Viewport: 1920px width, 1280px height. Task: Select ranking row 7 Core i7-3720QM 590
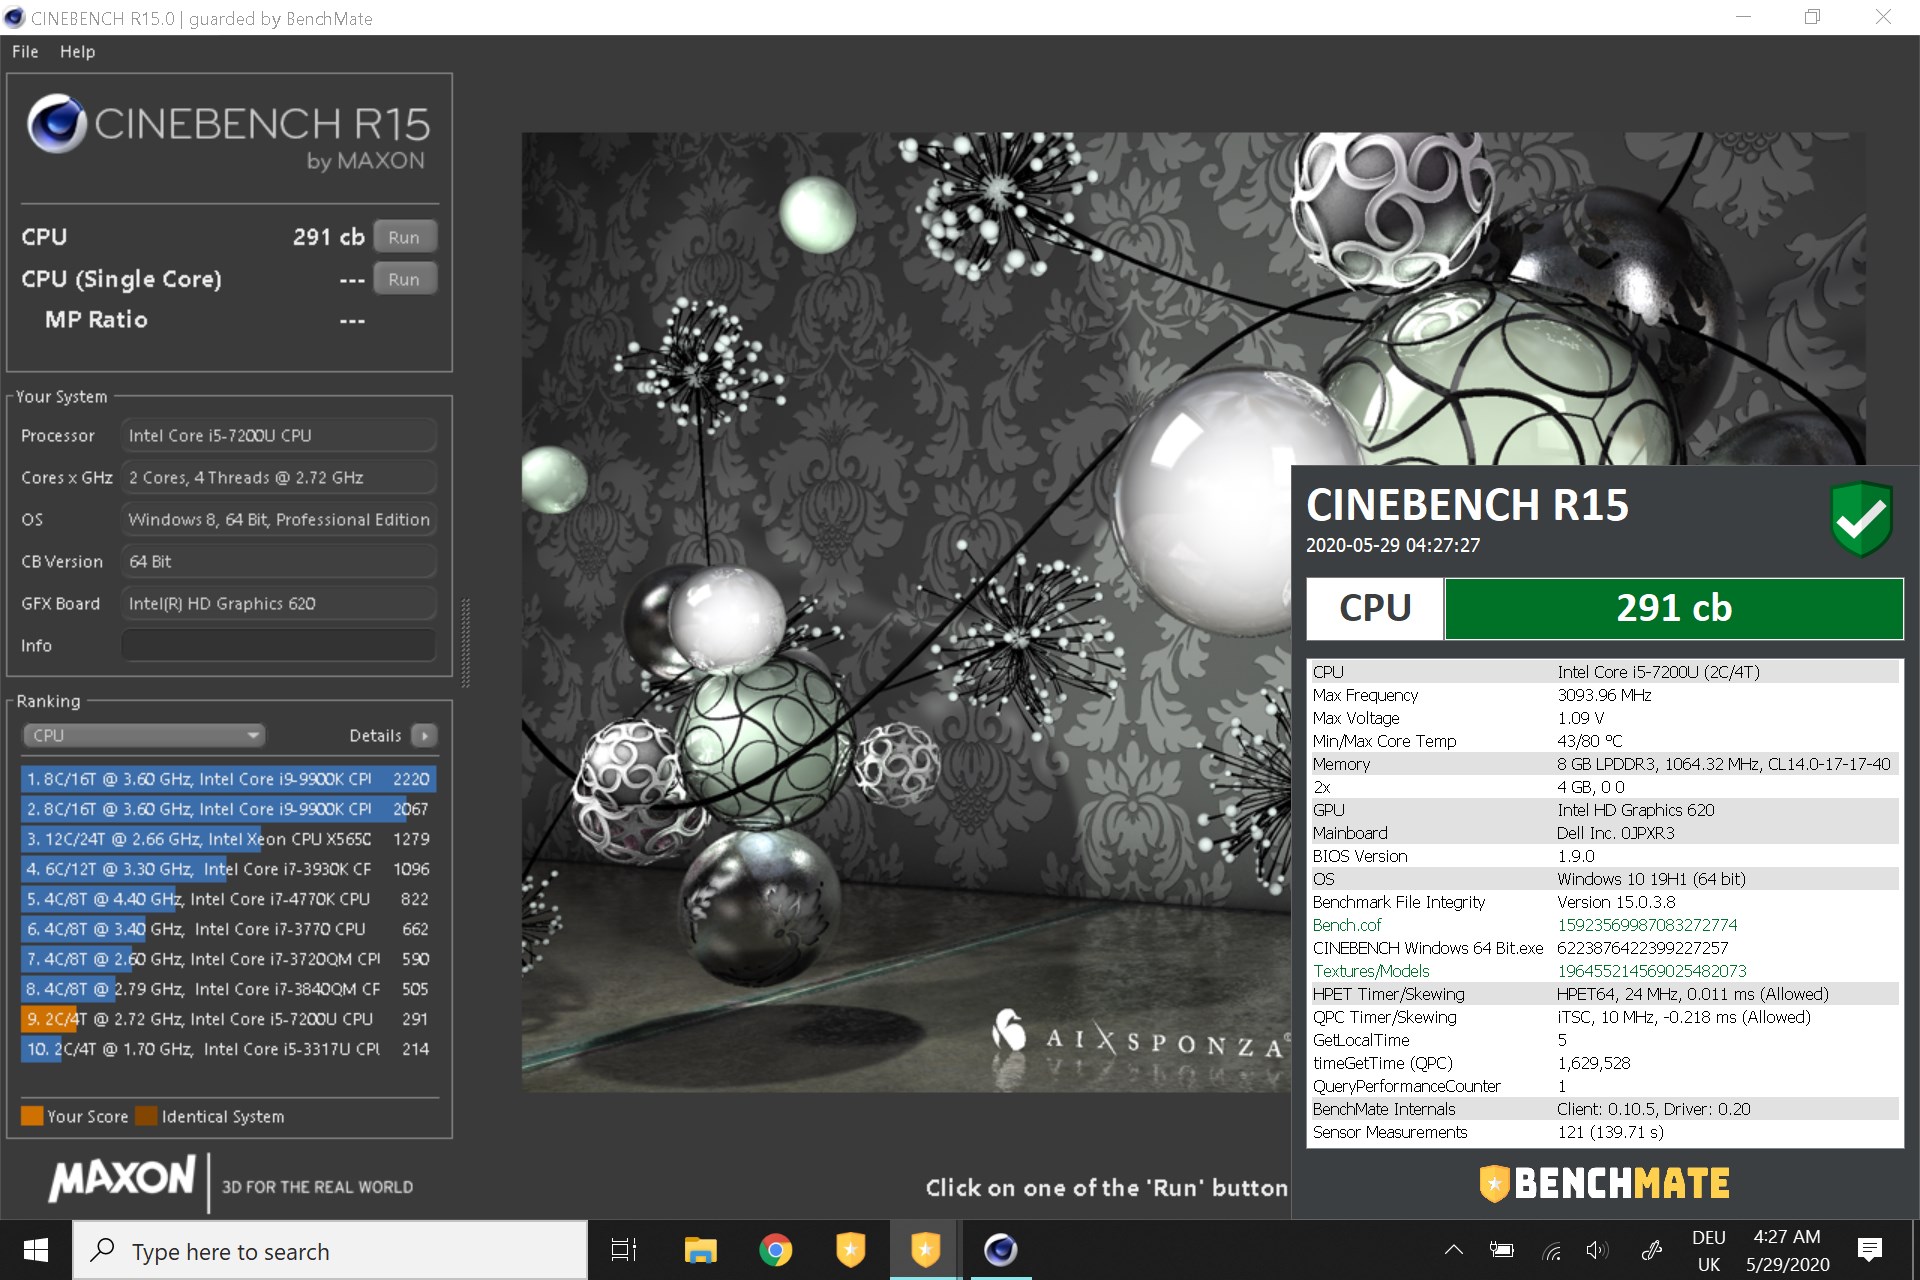pyautogui.click(x=228, y=959)
